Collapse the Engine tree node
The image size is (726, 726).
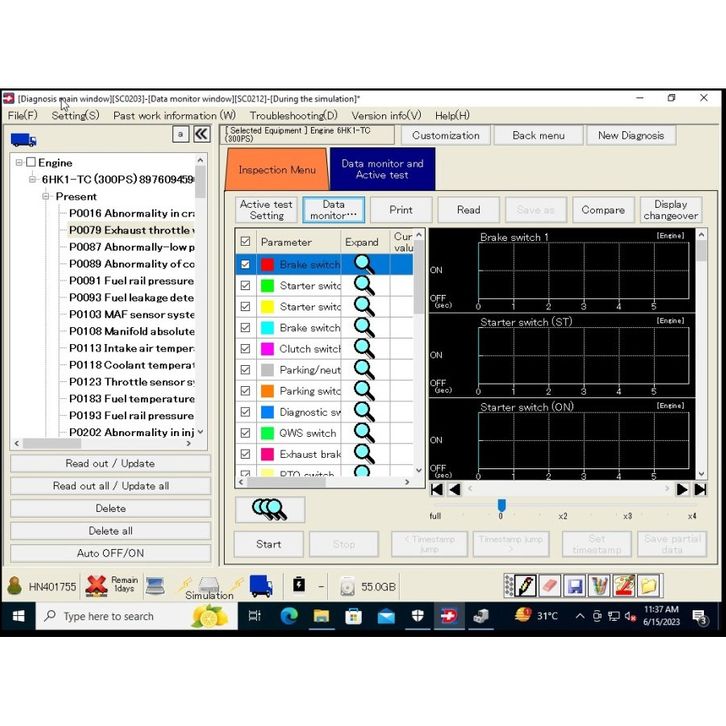tap(18, 162)
